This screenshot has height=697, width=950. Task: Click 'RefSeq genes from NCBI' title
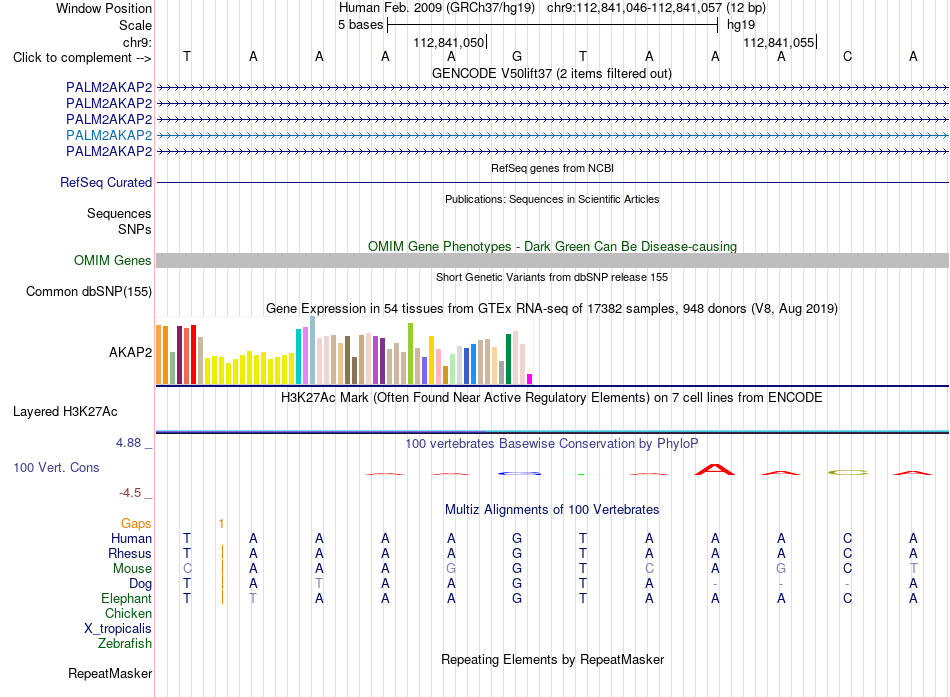click(552, 168)
